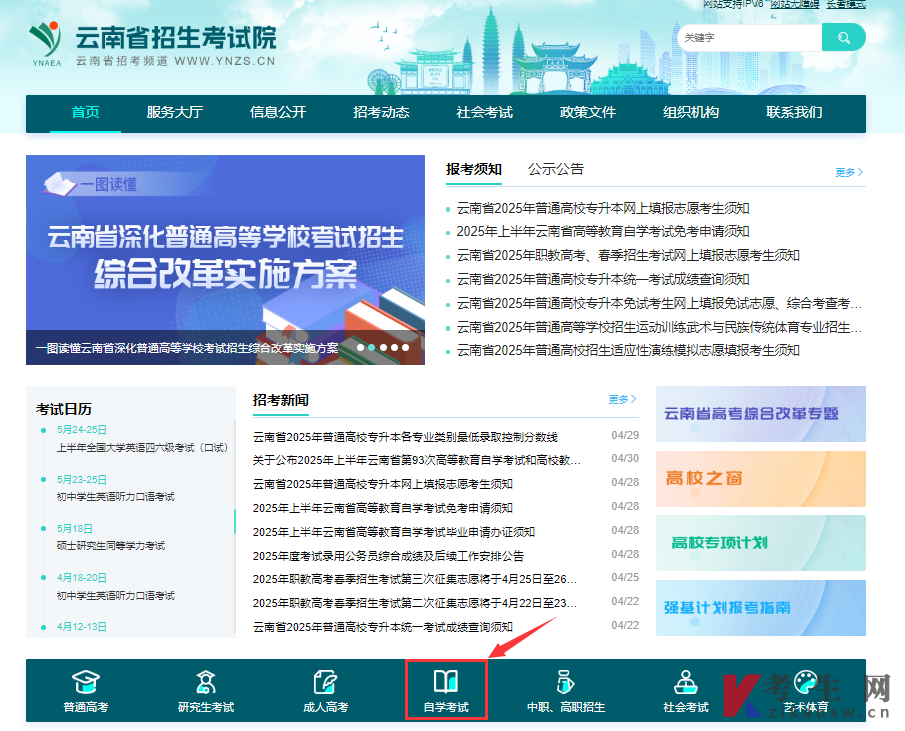
Task: Open the 社会考试 person icon
Action: click(686, 682)
